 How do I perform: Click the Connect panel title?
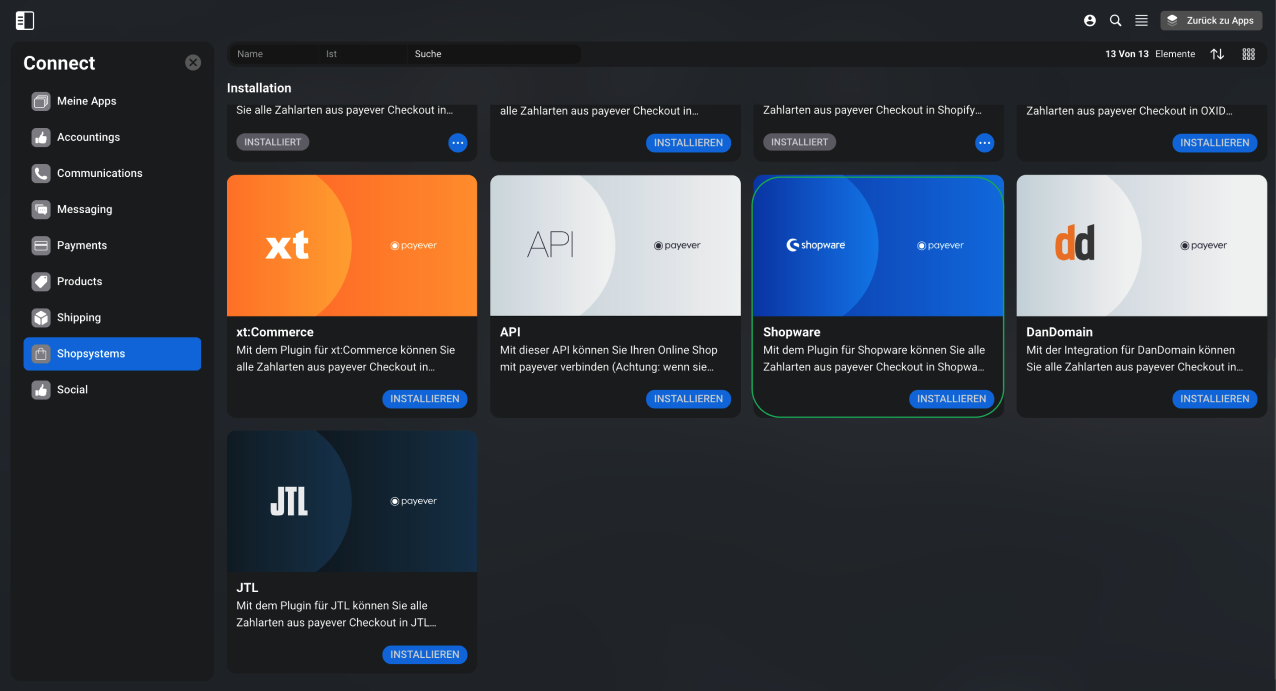(59, 63)
